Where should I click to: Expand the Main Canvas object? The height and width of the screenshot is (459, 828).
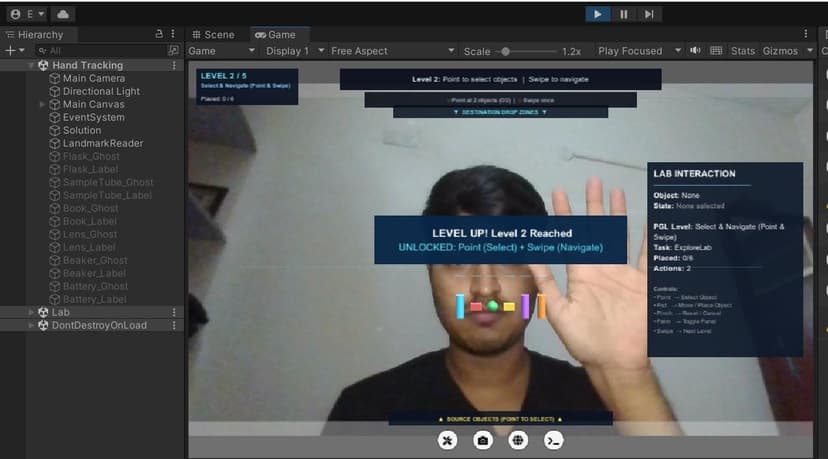click(42, 104)
